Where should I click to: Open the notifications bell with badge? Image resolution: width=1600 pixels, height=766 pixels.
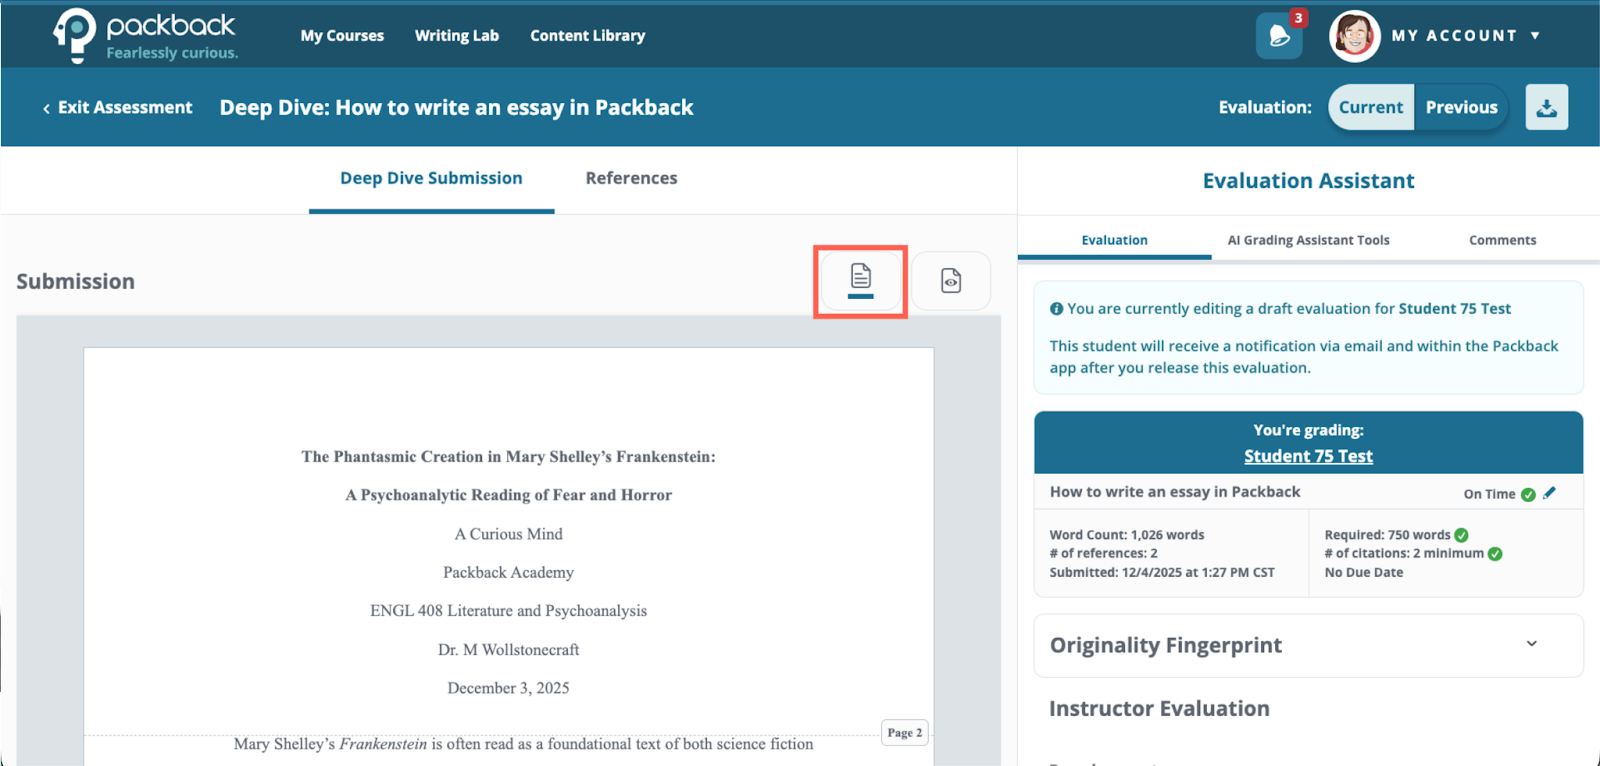click(1279, 36)
